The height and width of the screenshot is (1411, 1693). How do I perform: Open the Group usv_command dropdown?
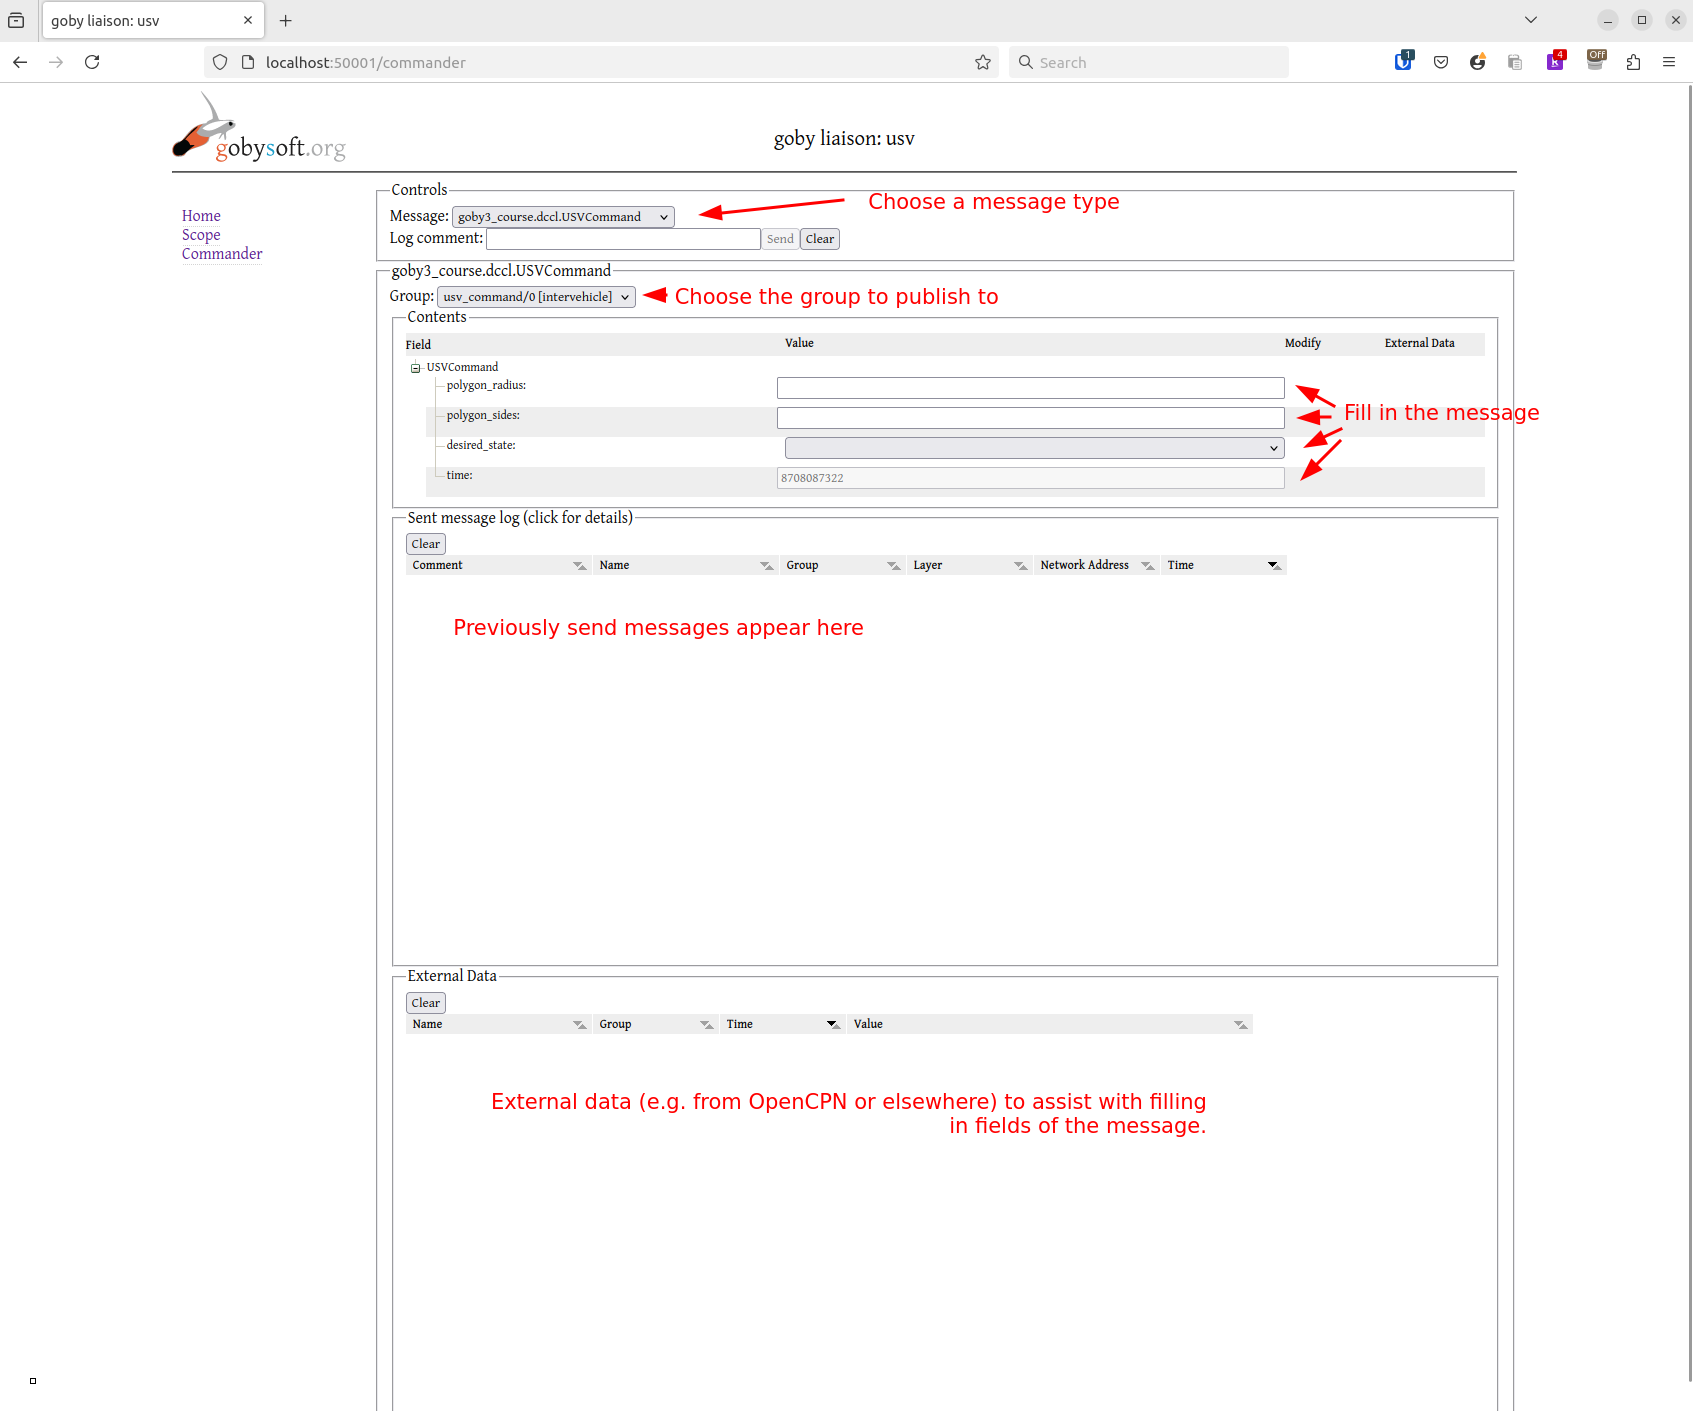[536, 297]
